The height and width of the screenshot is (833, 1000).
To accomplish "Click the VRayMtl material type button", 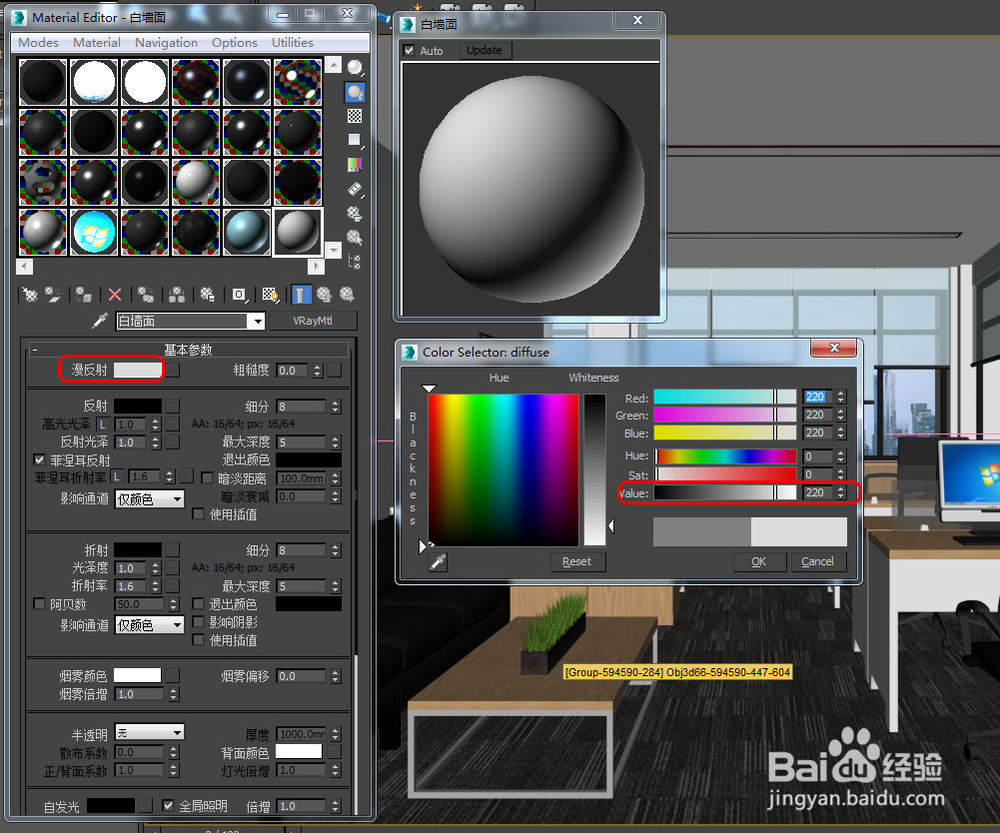I will coord(312,321).
